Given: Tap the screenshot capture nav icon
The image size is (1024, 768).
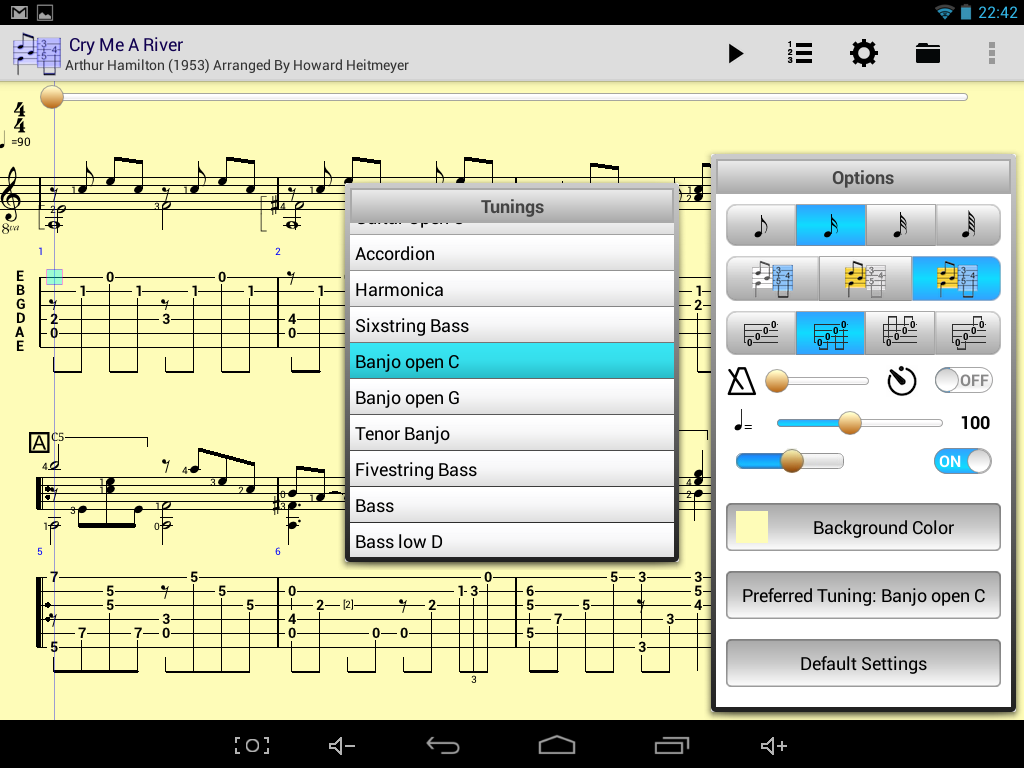Looking at the screenshot, I should click(x=252, y=745).
